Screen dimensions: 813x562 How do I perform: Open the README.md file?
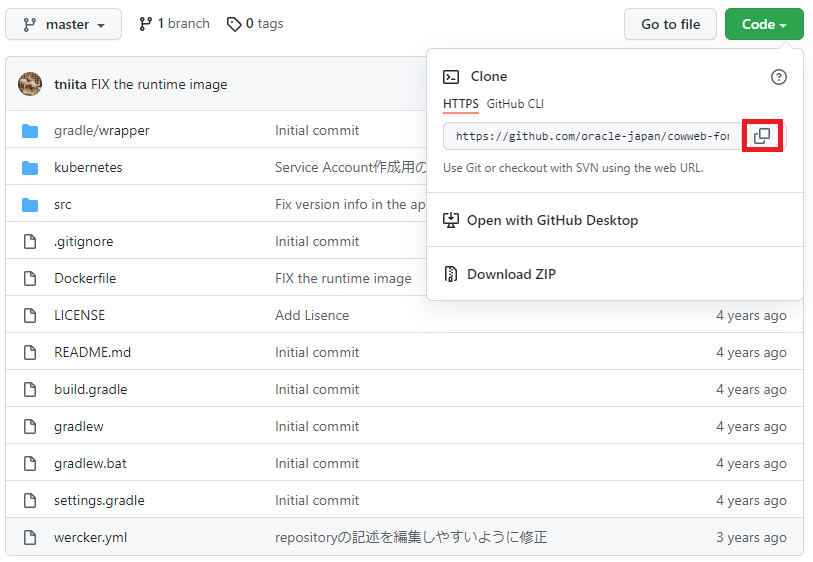[x=92, y=352]
